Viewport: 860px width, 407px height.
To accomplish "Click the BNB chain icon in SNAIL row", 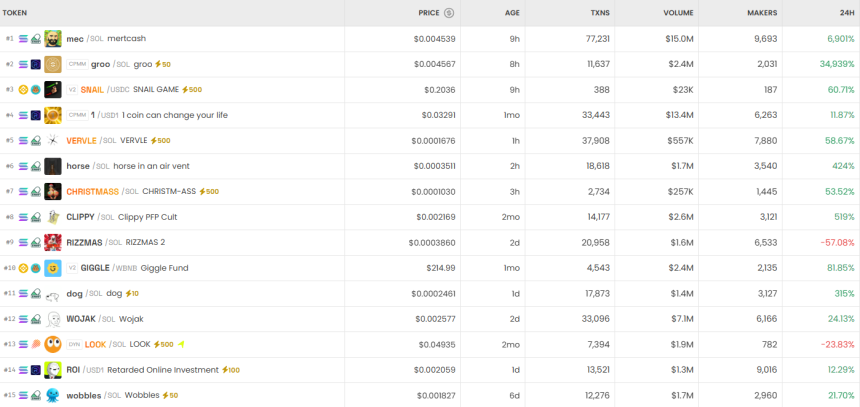I will [x=23, y=90].
